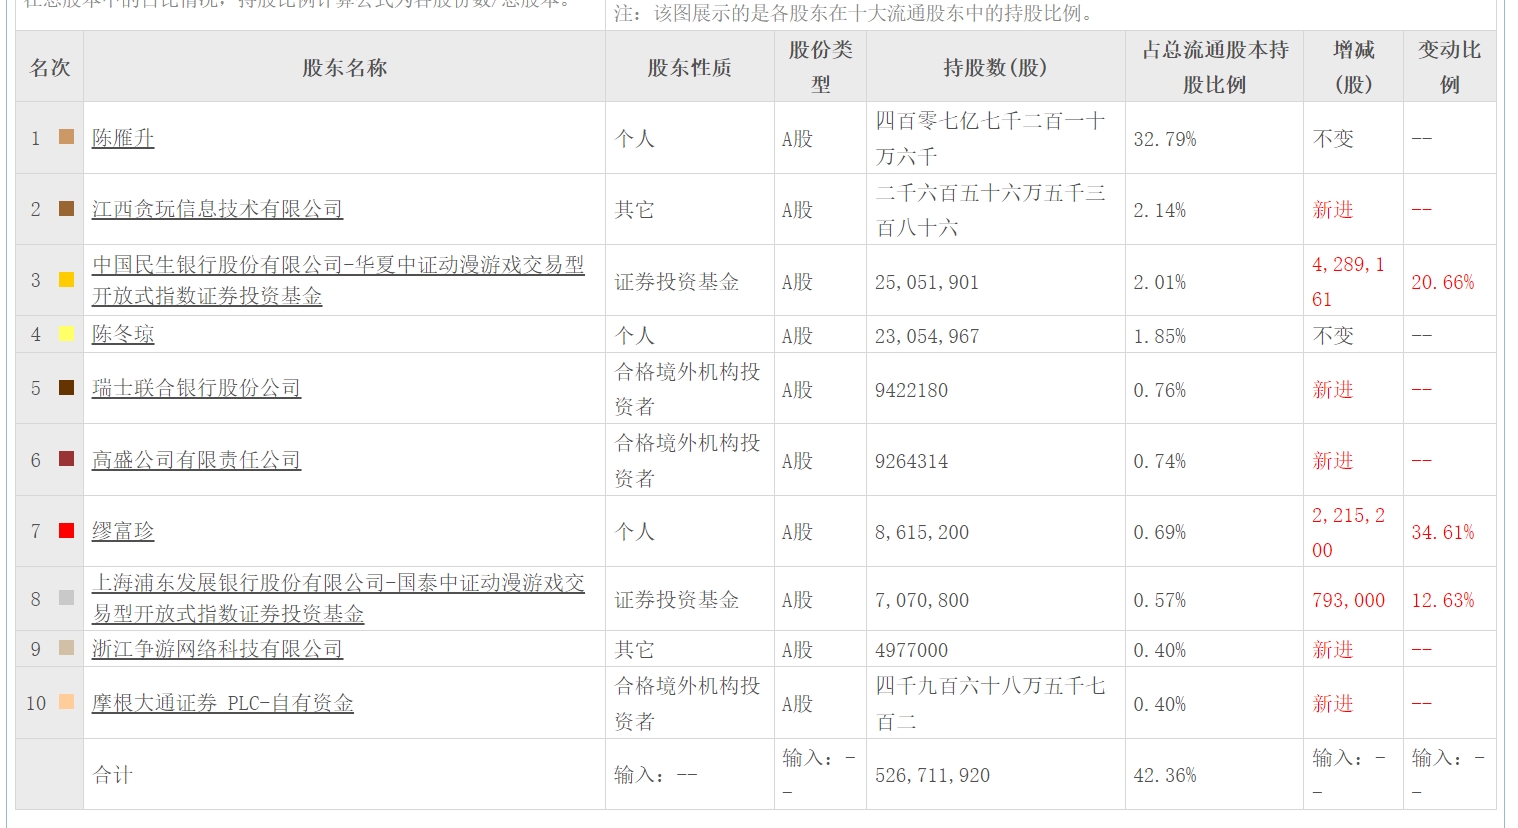
Task: Click the 变动比例 column header
Action: point(1450,67)
